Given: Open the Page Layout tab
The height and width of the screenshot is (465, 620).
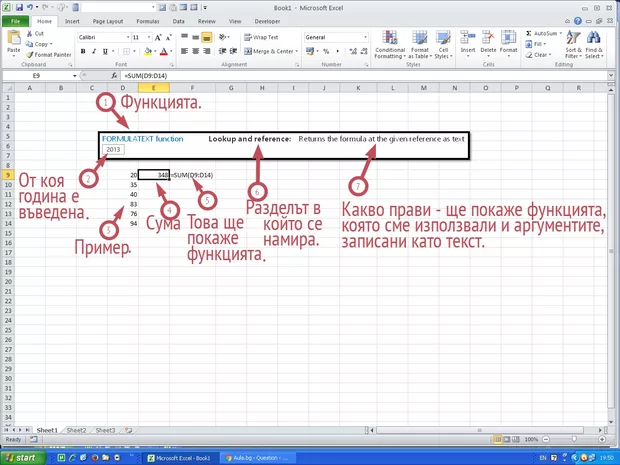Looking at the screenshot, I should tap(108, 20).
